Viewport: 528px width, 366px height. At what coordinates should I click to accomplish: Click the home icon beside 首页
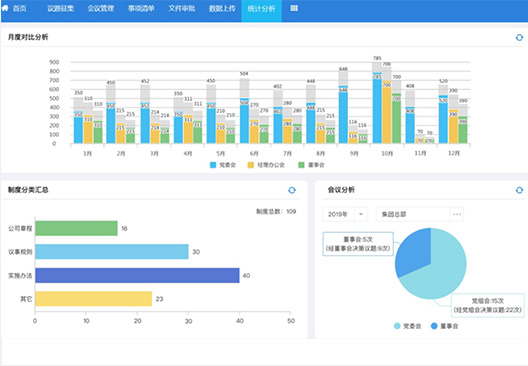5,8
